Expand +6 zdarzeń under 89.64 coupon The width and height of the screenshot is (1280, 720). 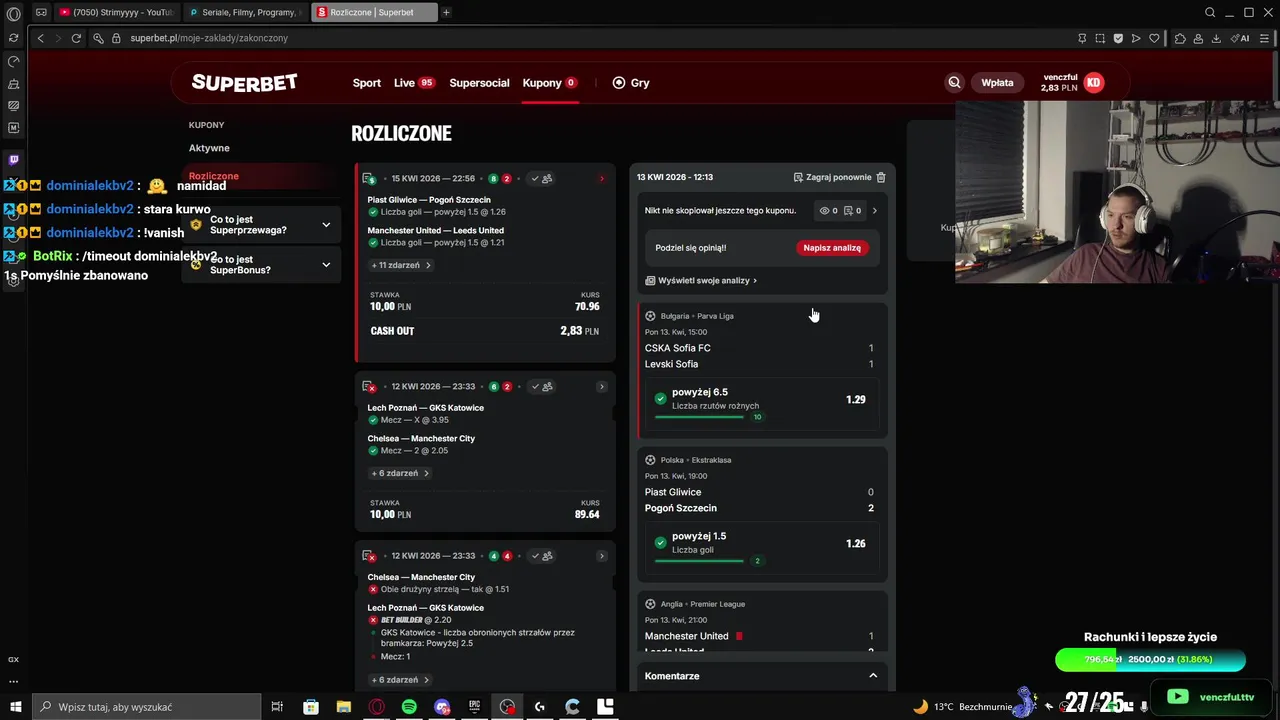[x=400, y=473]
